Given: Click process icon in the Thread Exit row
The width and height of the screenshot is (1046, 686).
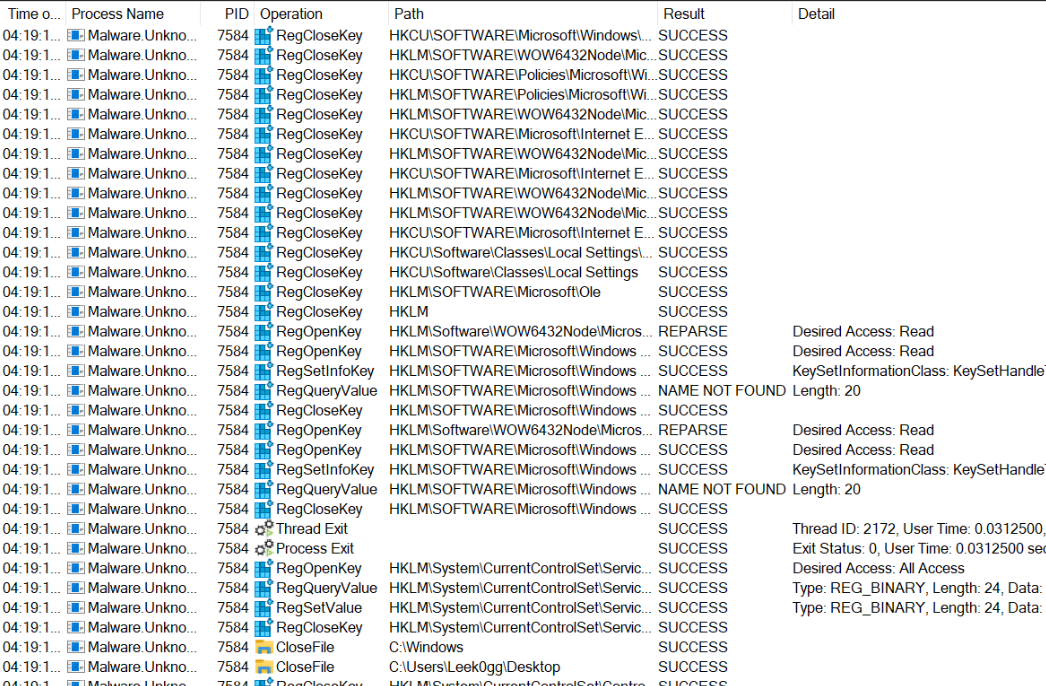Looking at the screenshot, I should 76,529.
